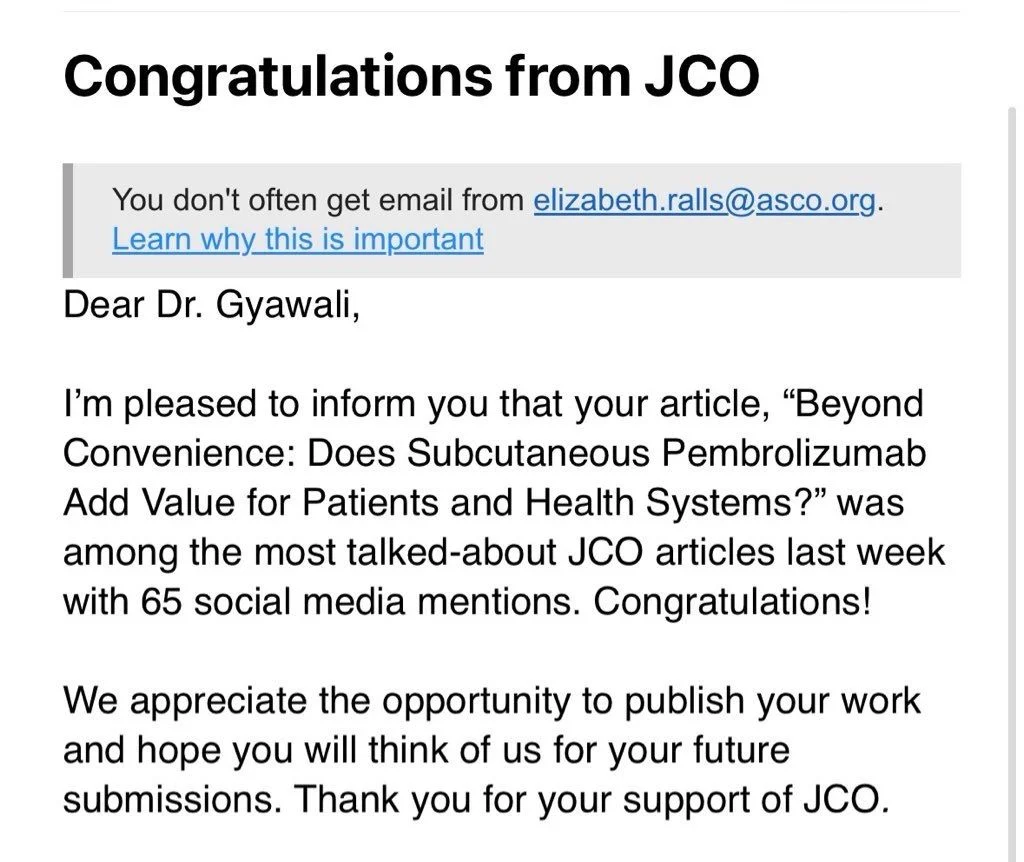Click the sentence 'Thank you for your support of JCO'

tap(591, 799)
